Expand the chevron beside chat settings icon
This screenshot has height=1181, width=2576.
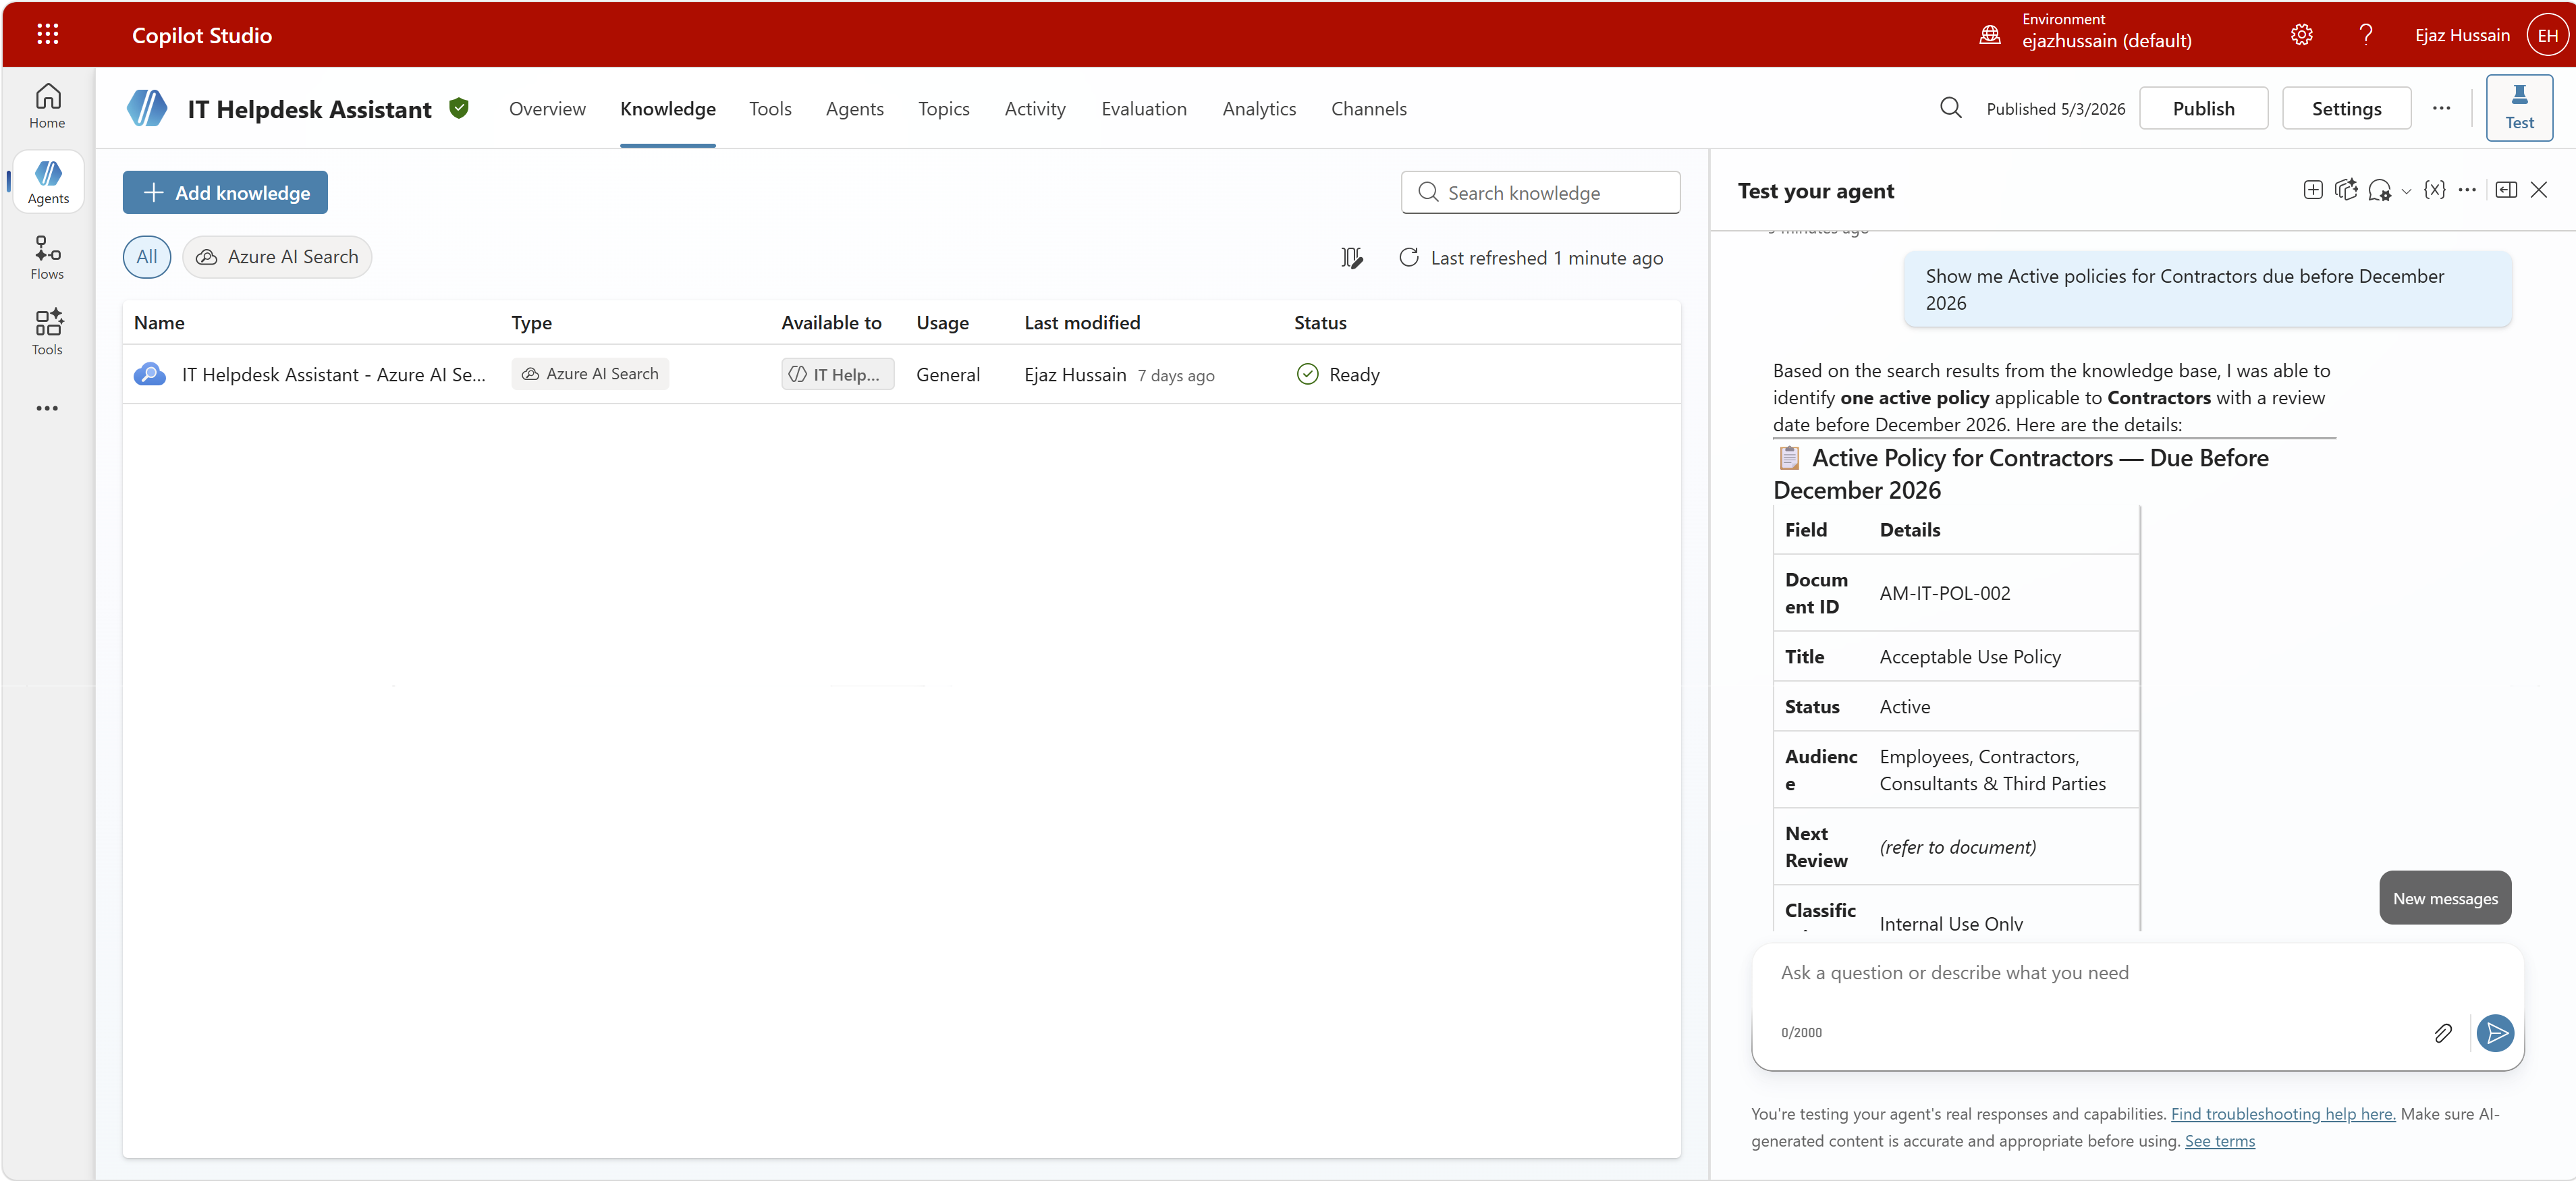click(x=2407, y=191)
